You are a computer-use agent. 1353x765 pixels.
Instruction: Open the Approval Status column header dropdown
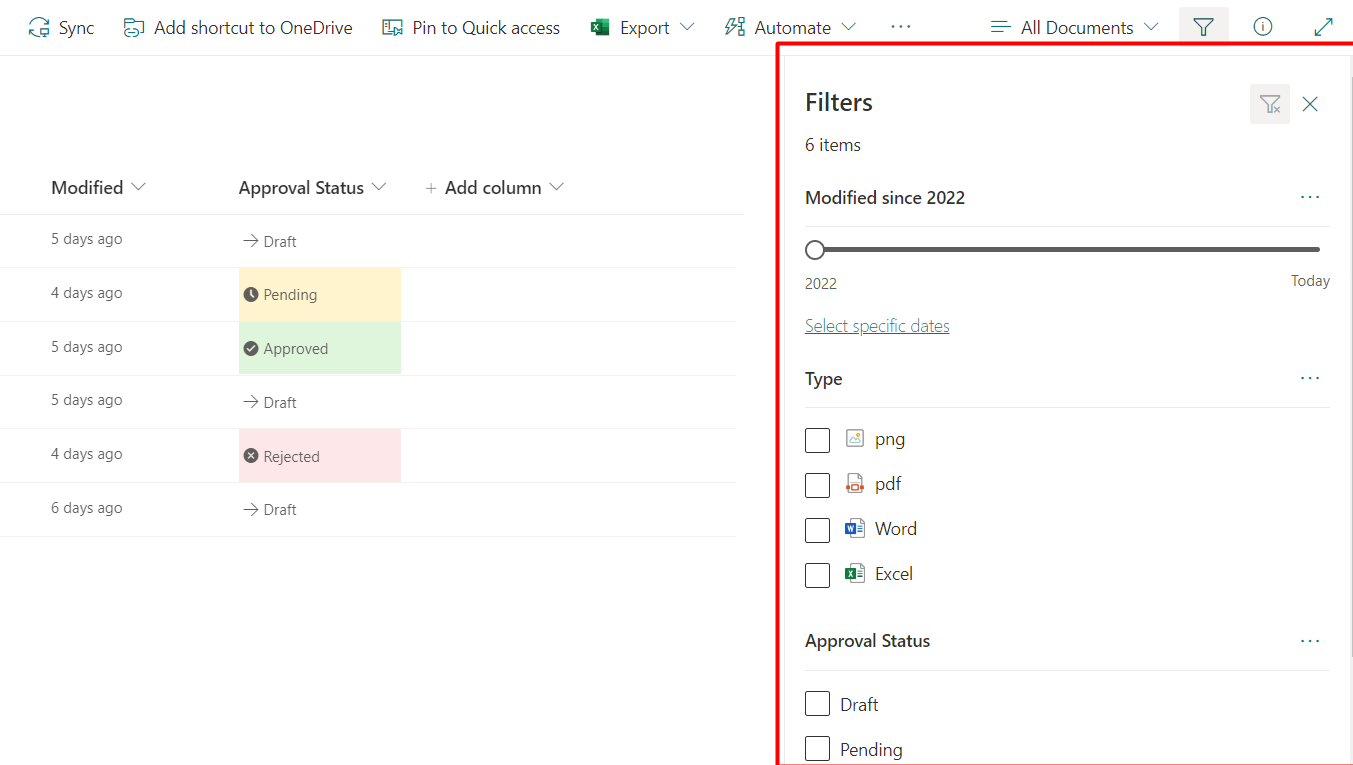click(379, 187)
